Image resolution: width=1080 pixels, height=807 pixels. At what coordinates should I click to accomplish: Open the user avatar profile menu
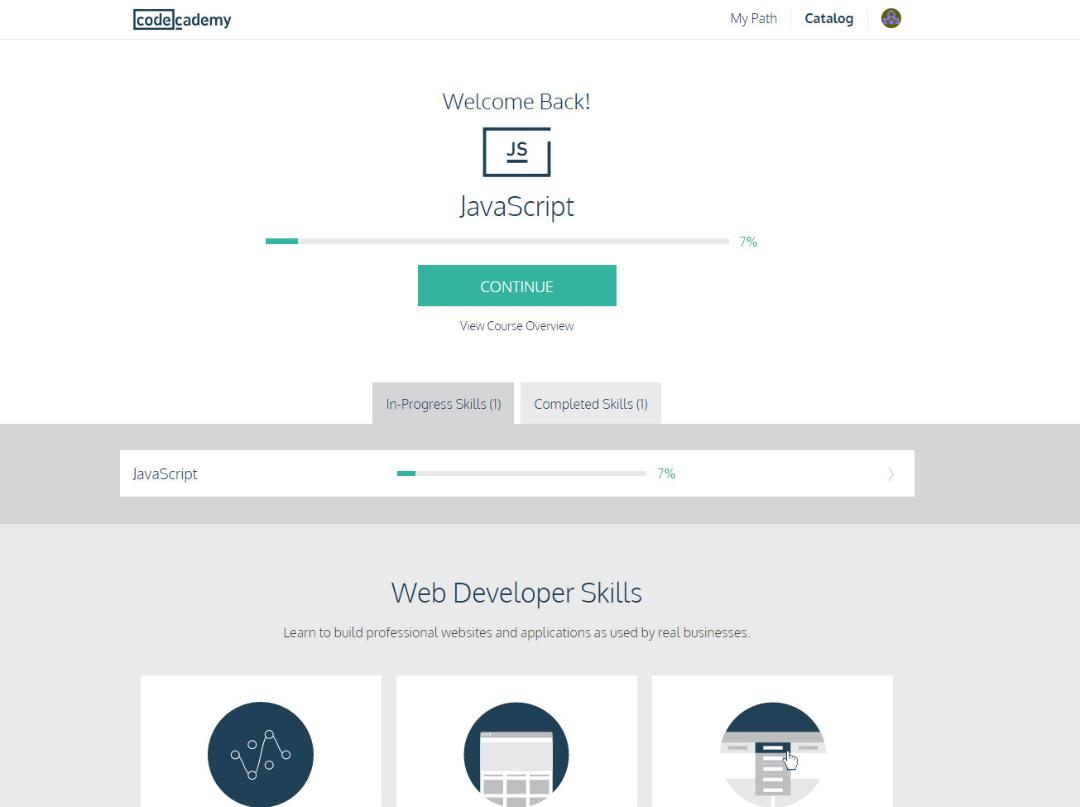click(891, 19)
